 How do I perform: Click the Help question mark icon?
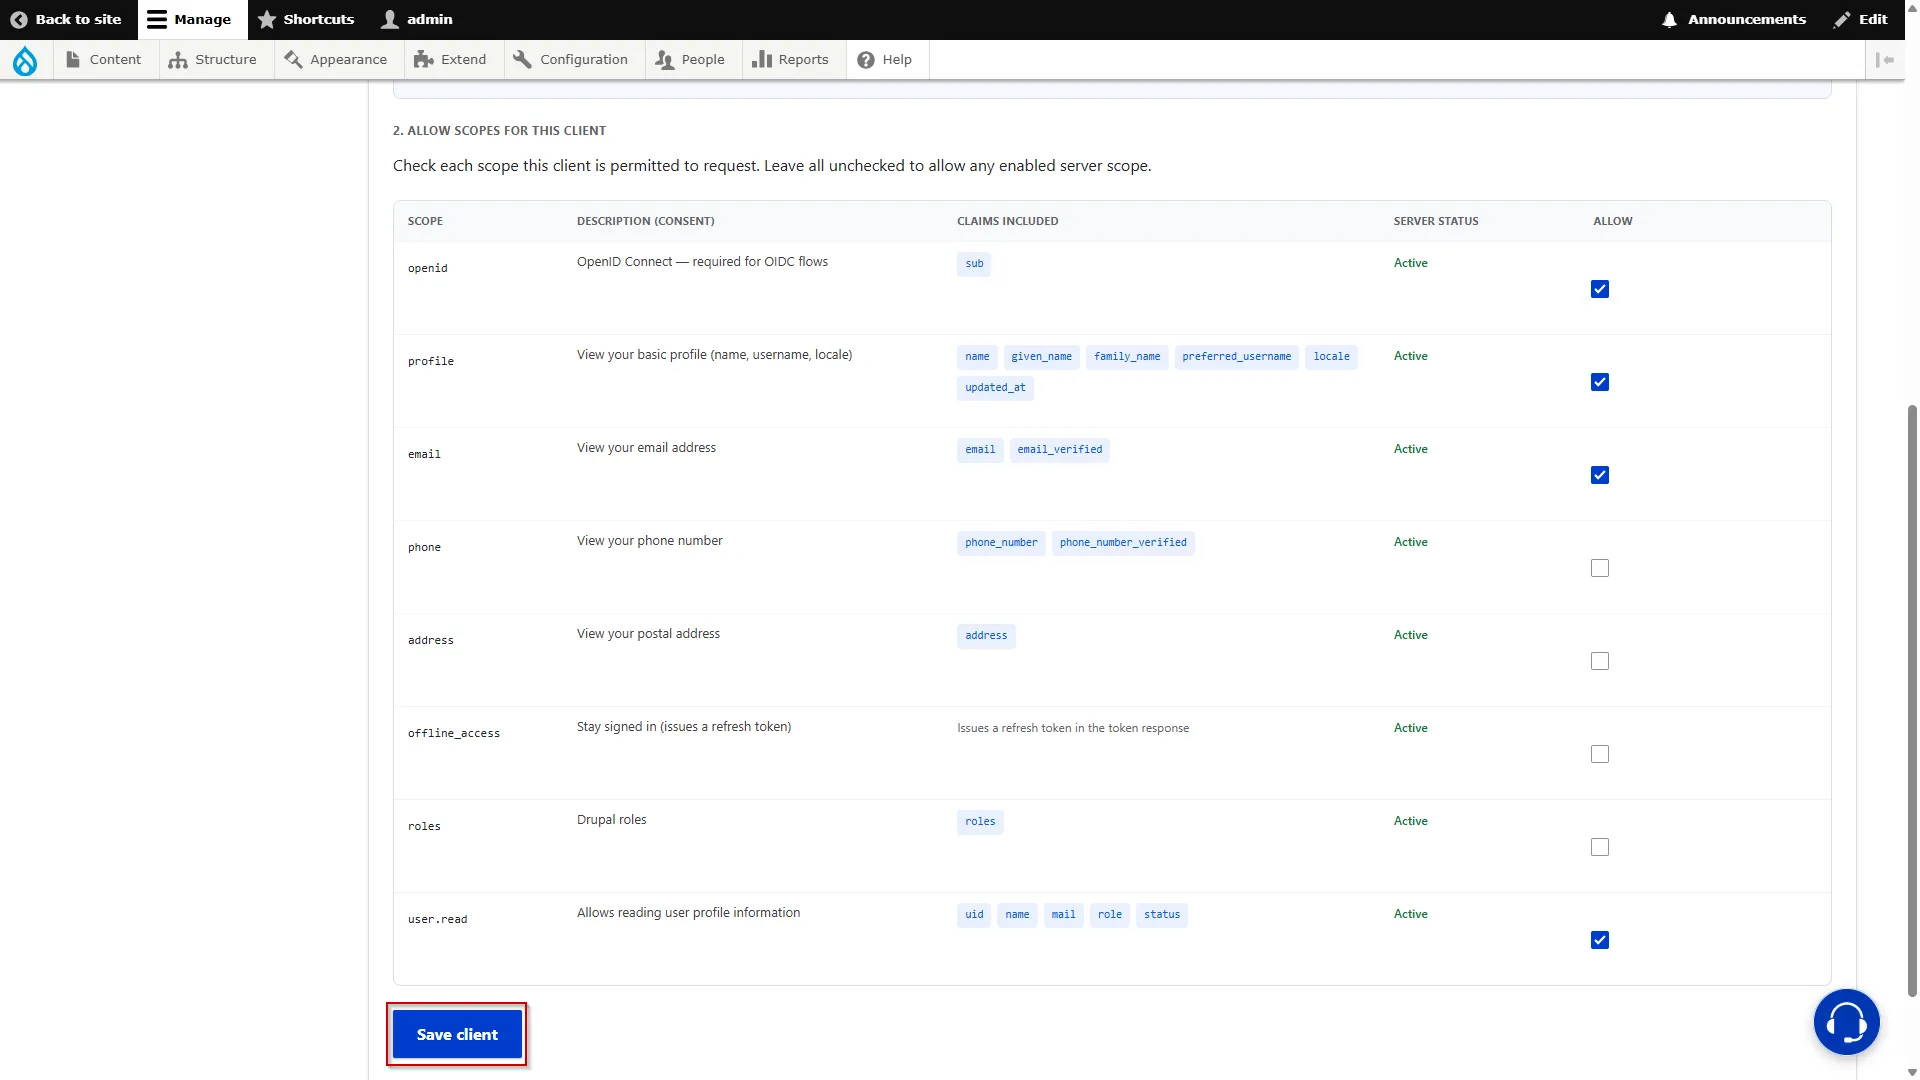pyautogui.click(x=866, y=60)
